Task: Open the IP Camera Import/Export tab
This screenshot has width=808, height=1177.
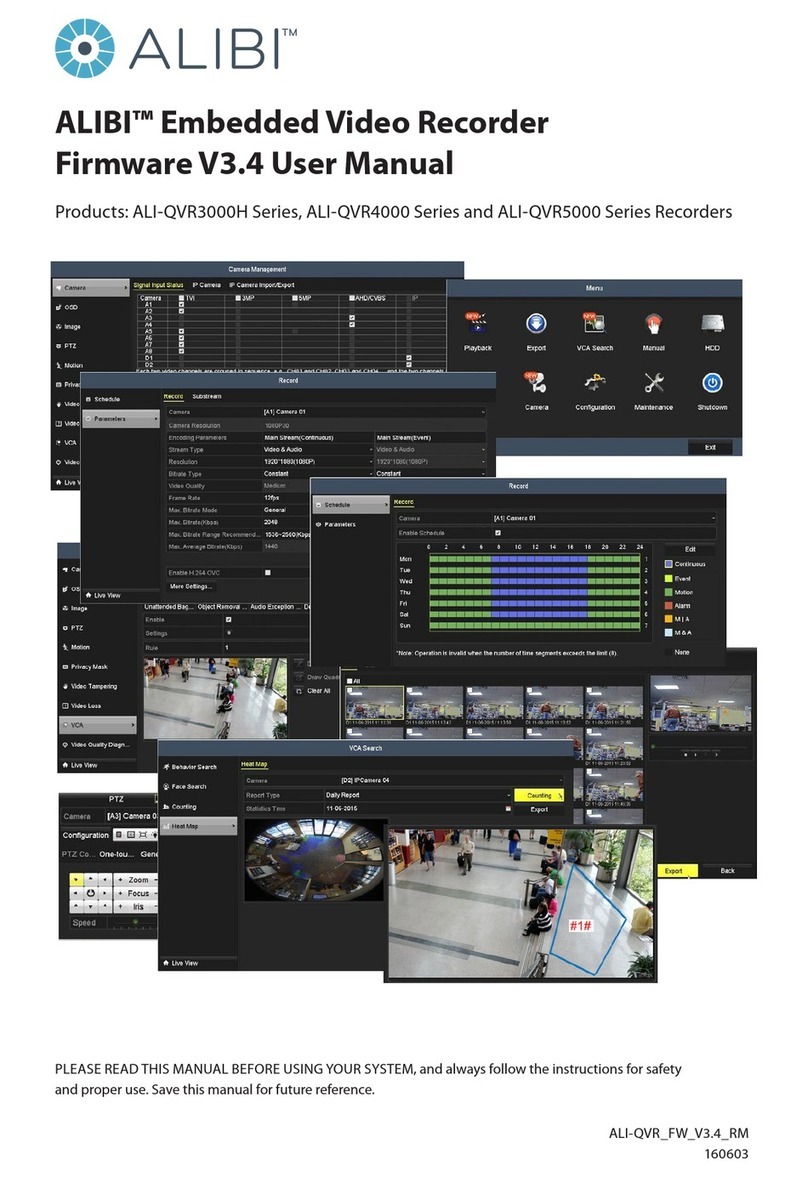Action: click(x=261, y=285)
